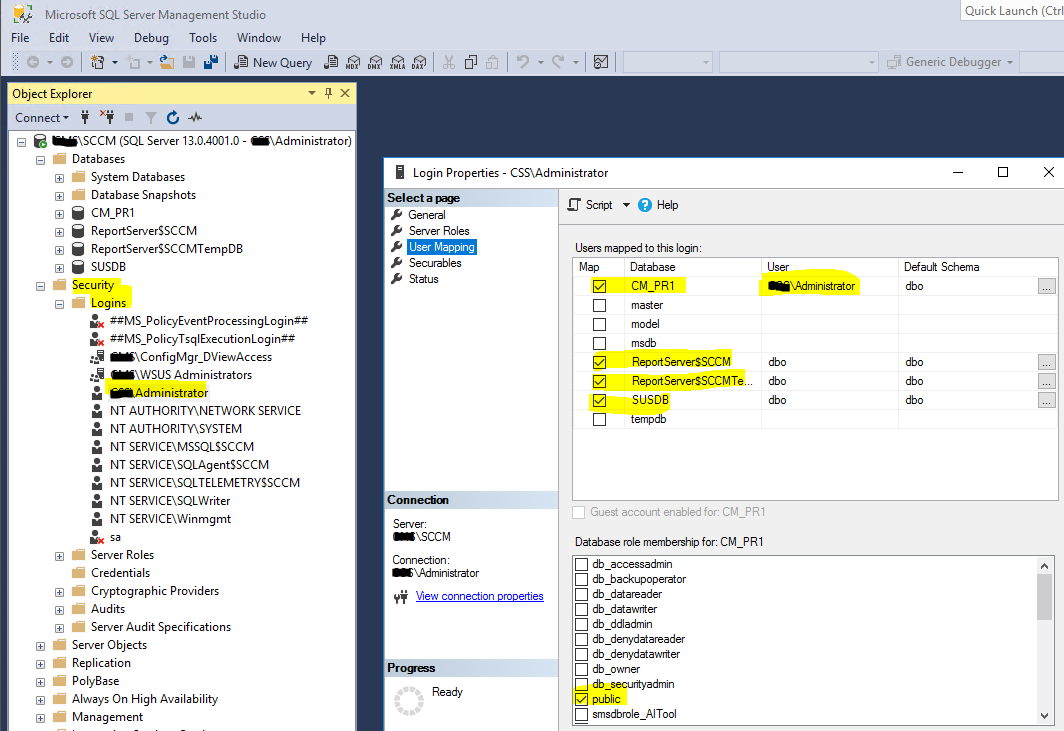This screenshot has height=731, width=1064.
Task: Click the Script icon in Login Properties
Action: [x=574, y=205]
